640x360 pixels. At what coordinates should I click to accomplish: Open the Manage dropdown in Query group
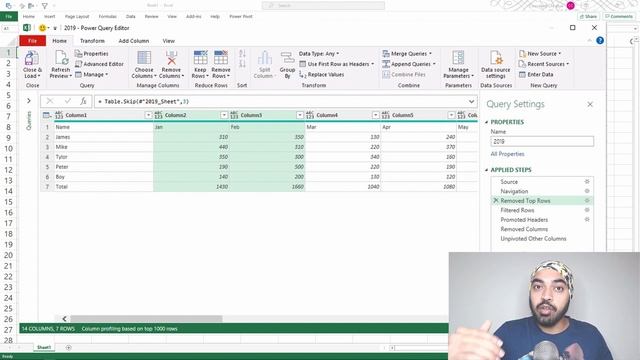point(92,75)
